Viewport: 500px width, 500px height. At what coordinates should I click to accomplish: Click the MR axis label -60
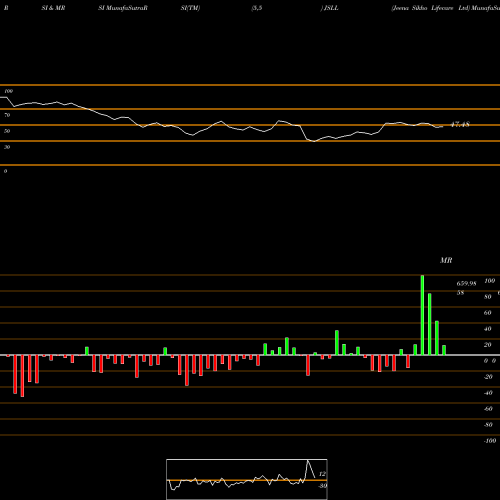(x=488, y=409)
